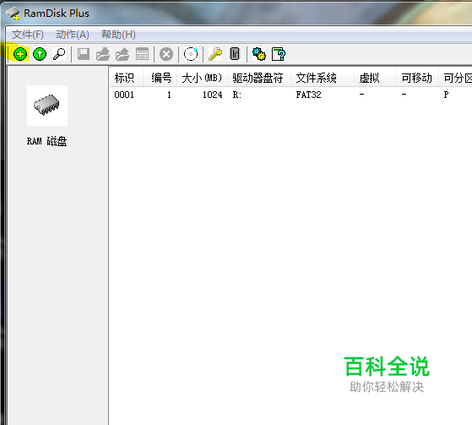Screen dimensions: 472x425
Task: Click the greyed drive format toolbar icon
Action: point(142,54)
